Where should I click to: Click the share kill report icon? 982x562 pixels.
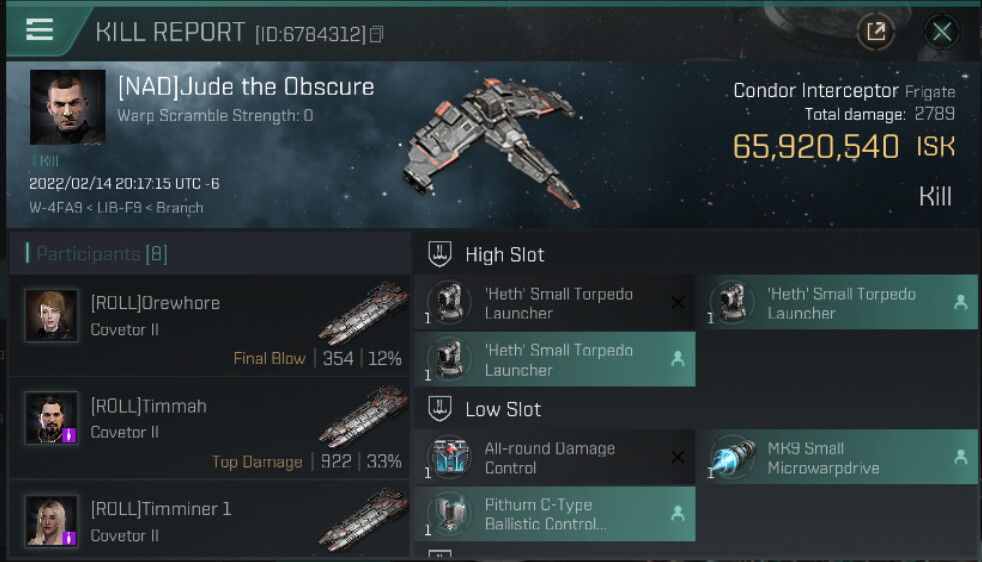point(875,32)
